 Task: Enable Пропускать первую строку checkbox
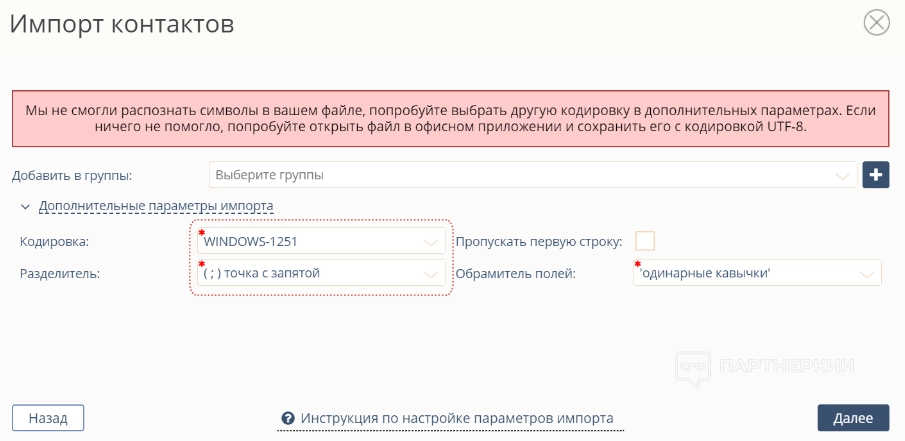click(x=645, y=241)
